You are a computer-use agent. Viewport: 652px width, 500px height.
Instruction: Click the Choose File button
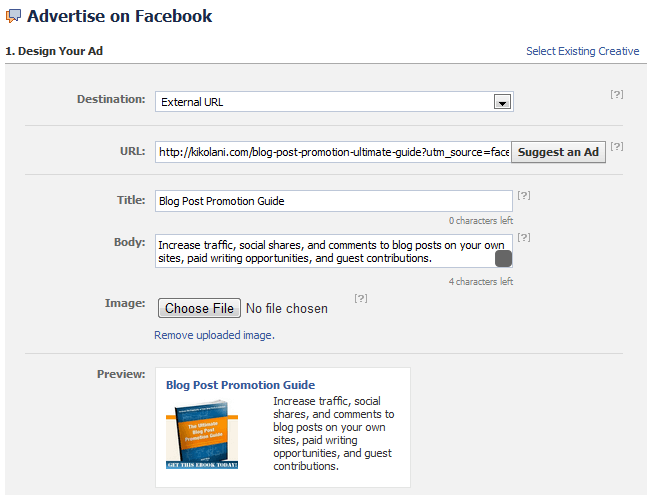click(x=200, y=308)
